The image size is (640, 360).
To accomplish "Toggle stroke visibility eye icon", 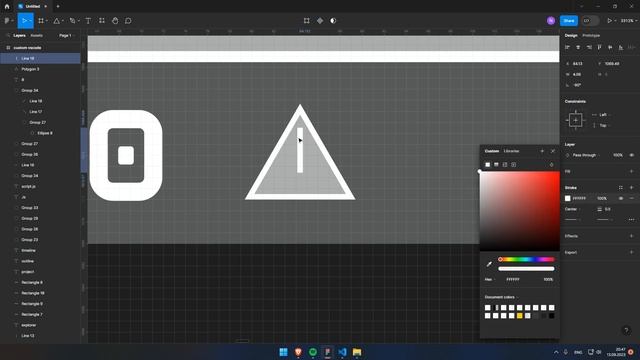I will (x=621, y=198).
